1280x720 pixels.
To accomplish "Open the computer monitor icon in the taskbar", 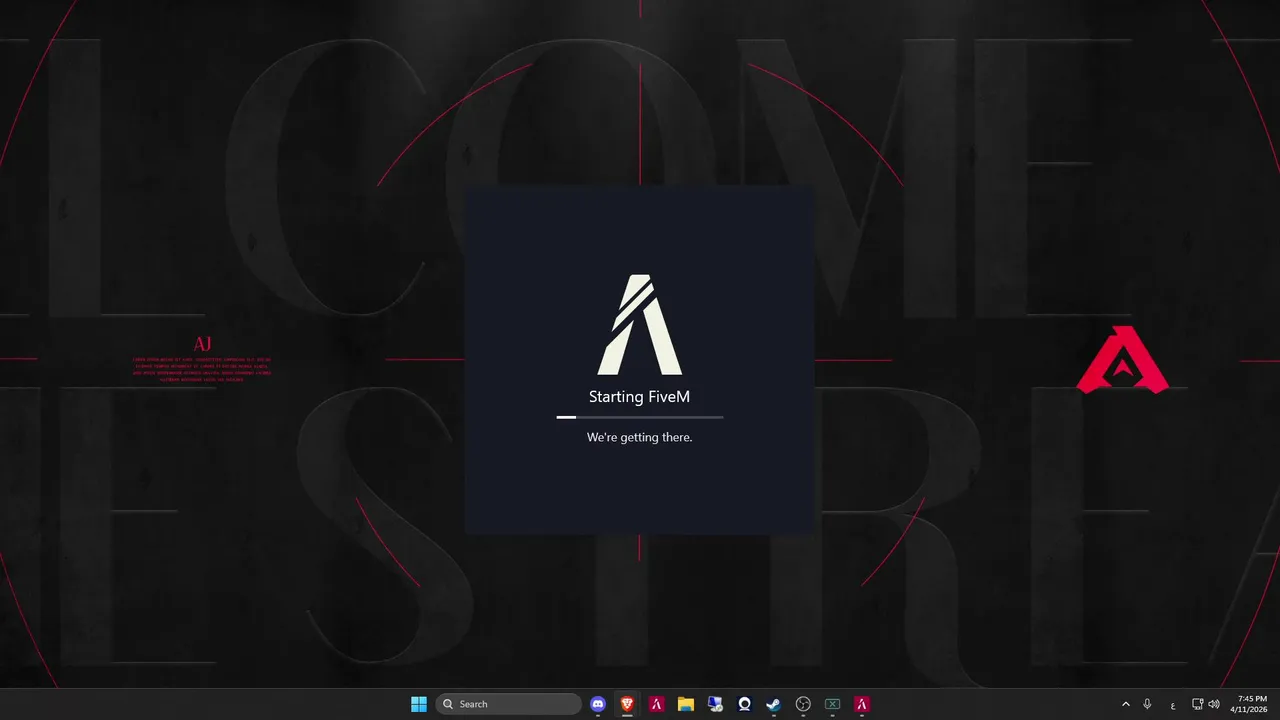I will pyautogui.click(x=715, y=704).
